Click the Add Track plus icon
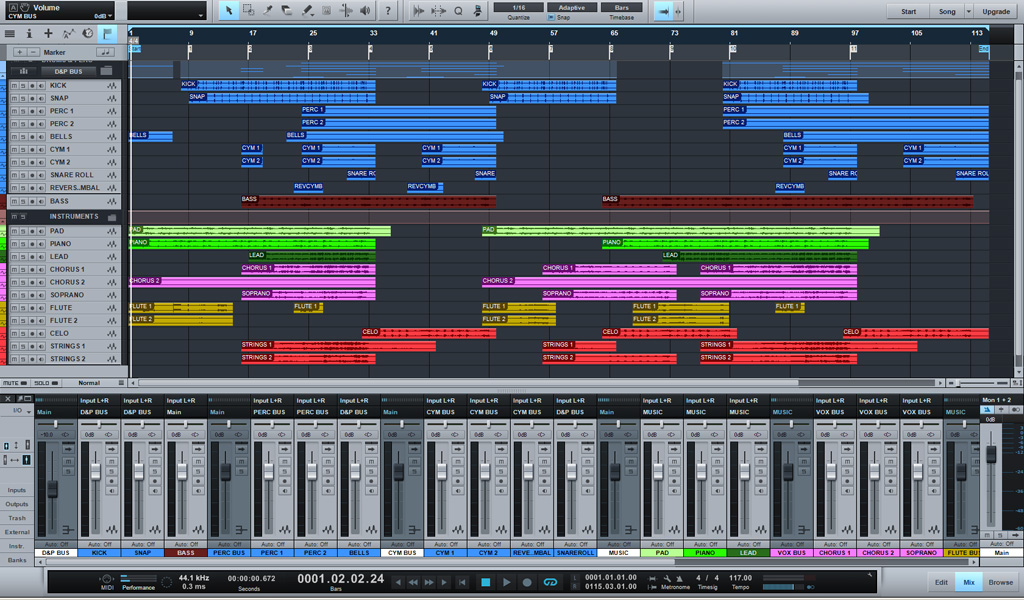This screenshot has width=1024, height=600. (48, 33)
